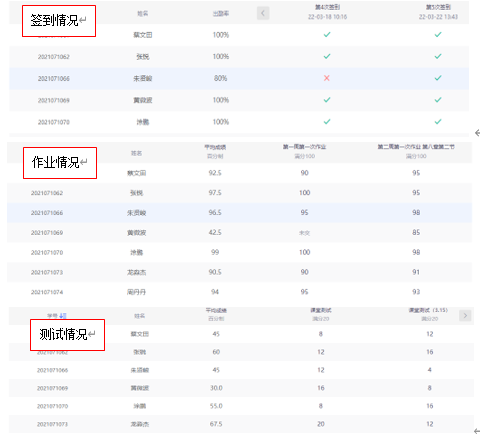Click 22-03-18 checkmark for student 2021071062
This screenshot has height=445, width=480.
327,56
